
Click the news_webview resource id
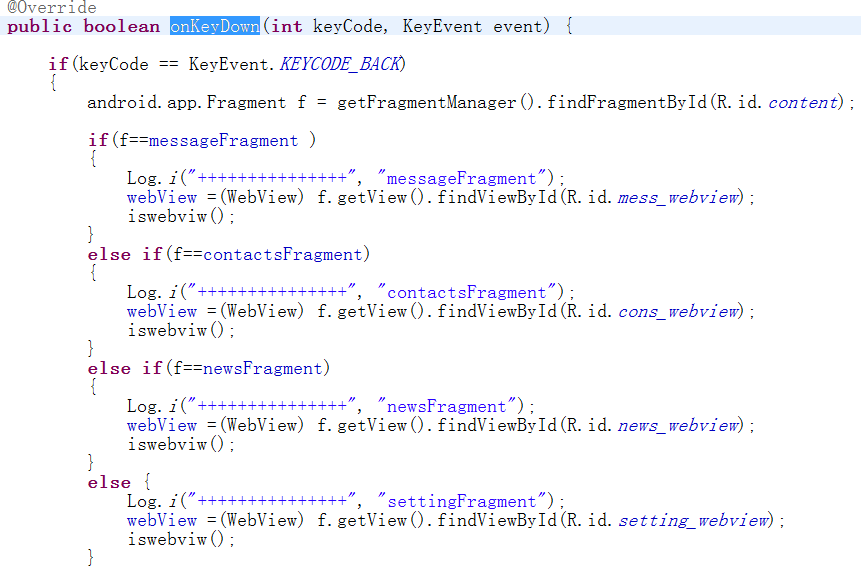coord(679,425)
